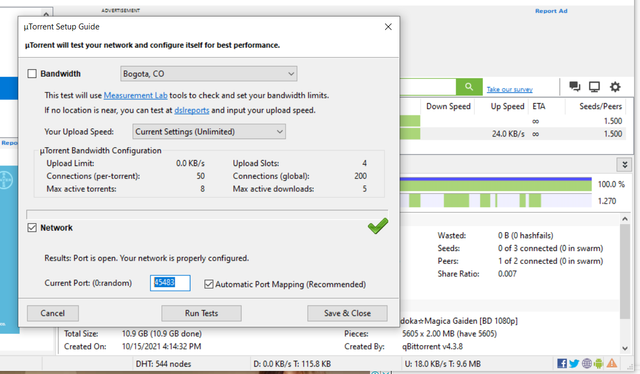
Task: Collapse detail pane with double-chevron button
Action: [x=624, y=165]
